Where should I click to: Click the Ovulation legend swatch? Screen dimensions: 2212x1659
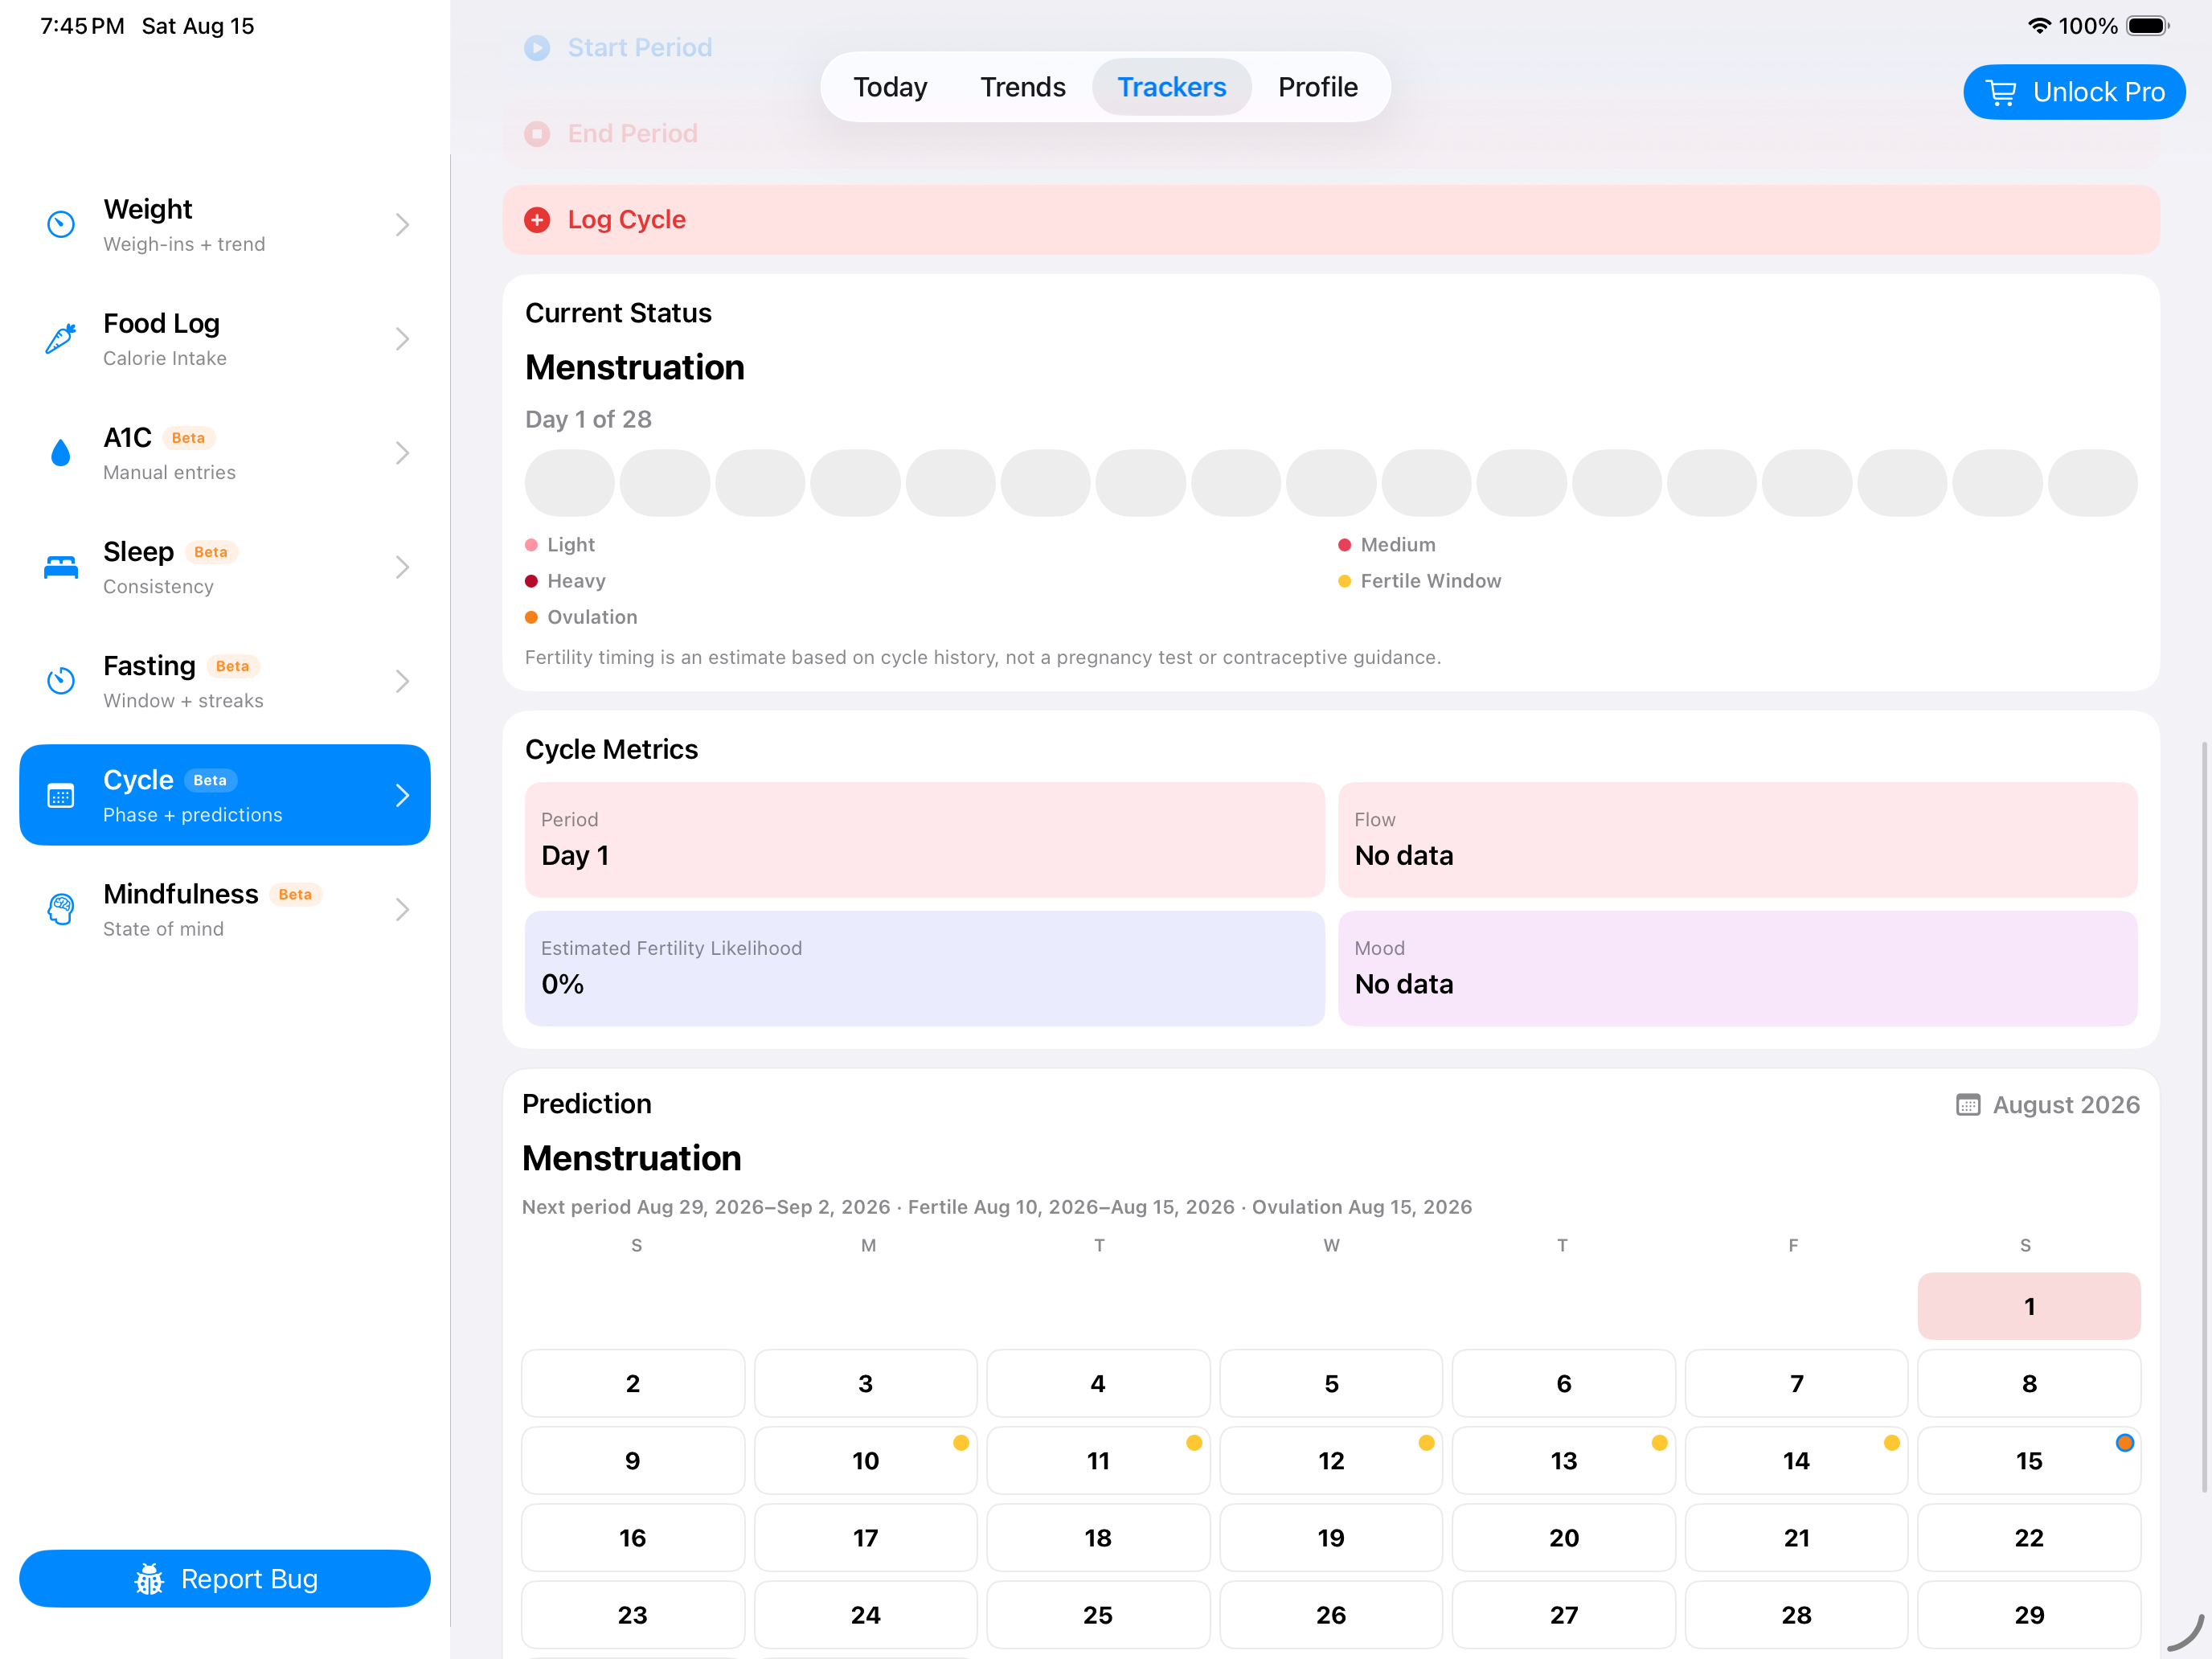click(x=531, y=617)
